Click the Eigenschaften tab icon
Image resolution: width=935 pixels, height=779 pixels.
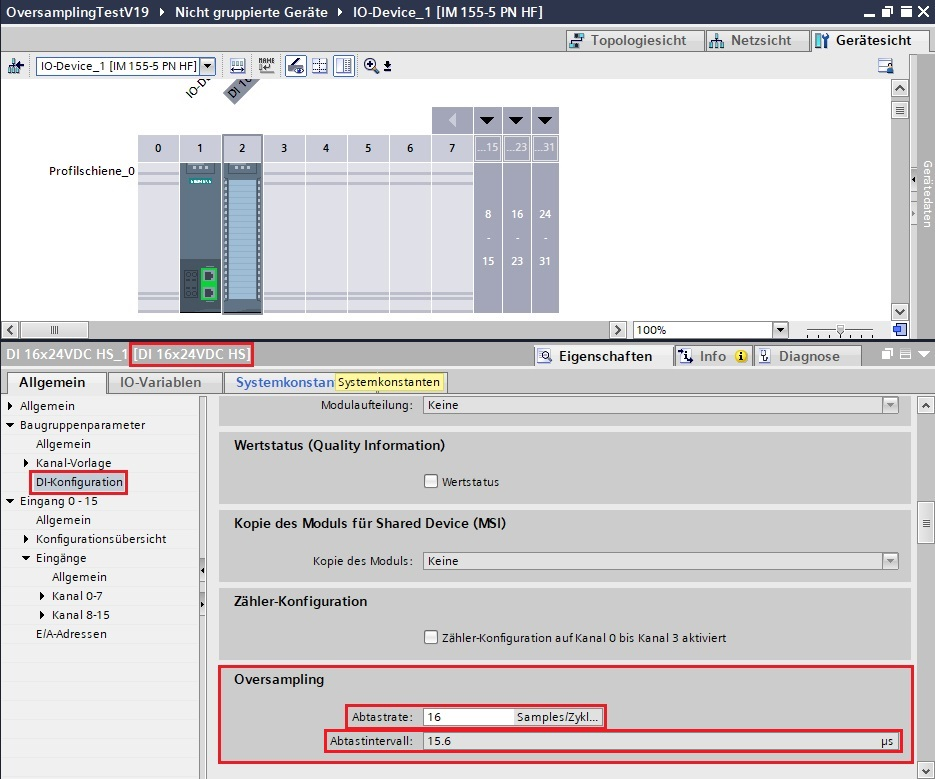point(544,356)
